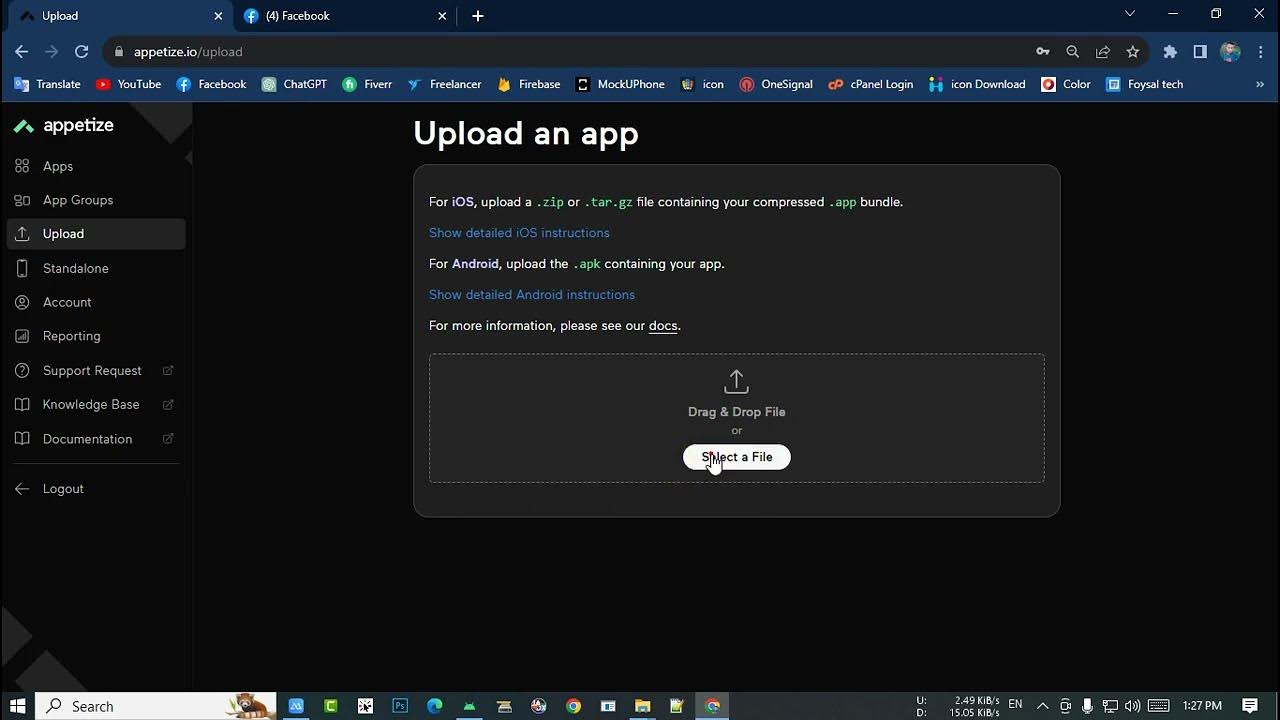This screenshot has height=720, width=1280.
Task: Open the Foysal tech bookmark
Action: 1144,85
